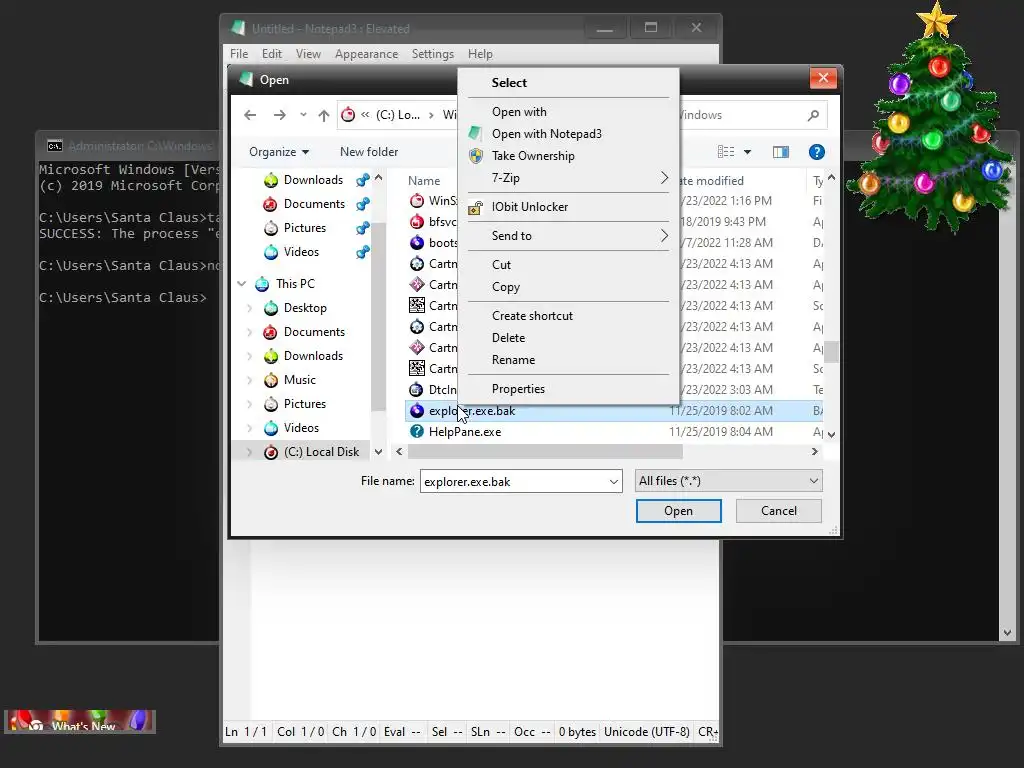Open the All files (*.*) type filter
Viewport: 1024px width, 768px height.
tap(728, 481)
